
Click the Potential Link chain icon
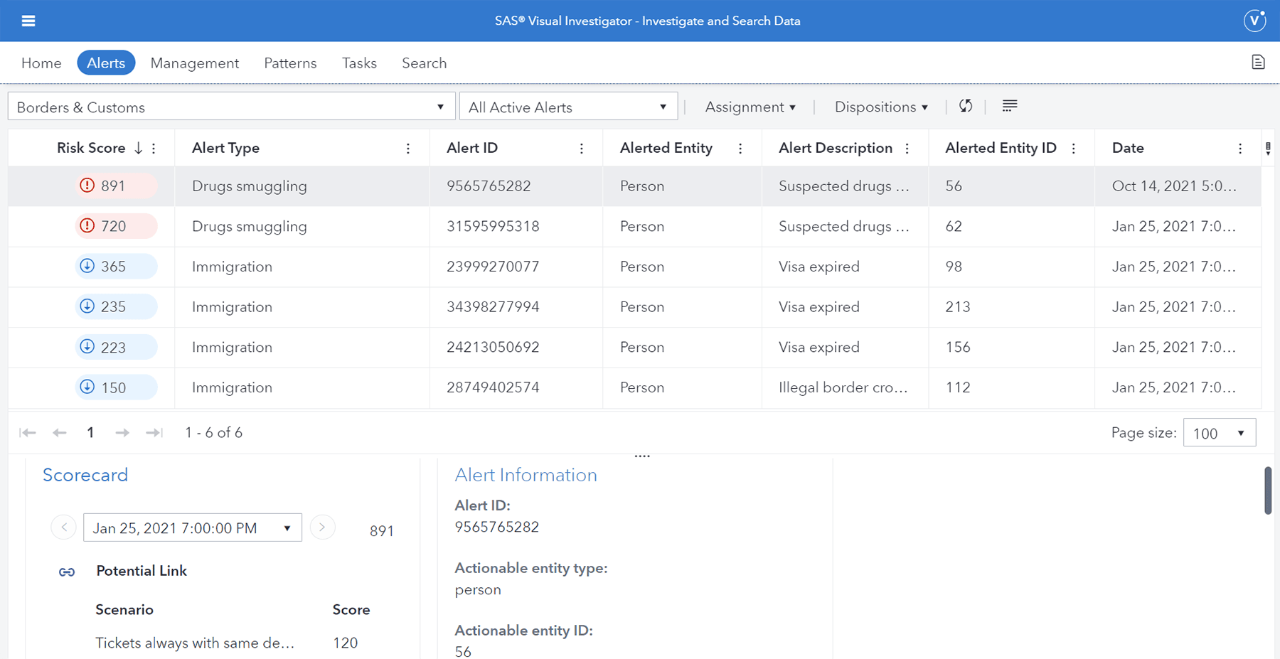[x=65, y=571]
